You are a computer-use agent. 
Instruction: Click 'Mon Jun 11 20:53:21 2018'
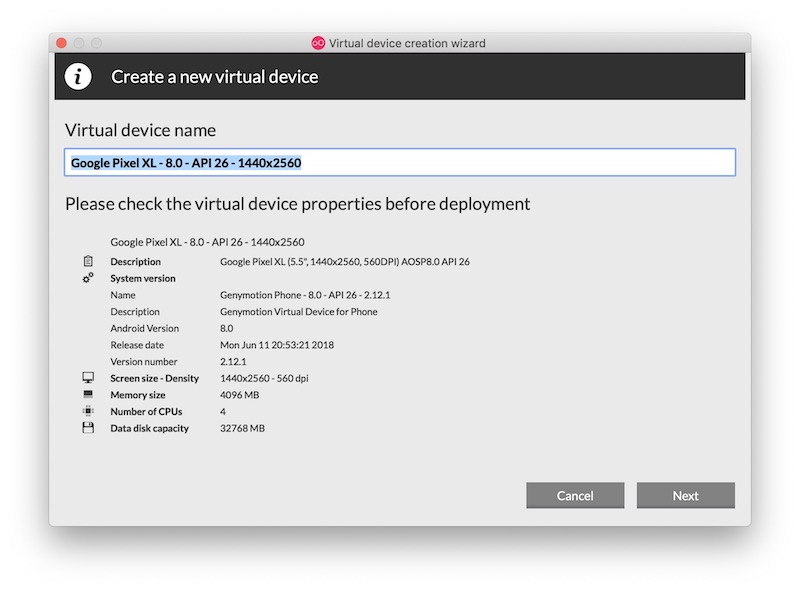[277, 345]
